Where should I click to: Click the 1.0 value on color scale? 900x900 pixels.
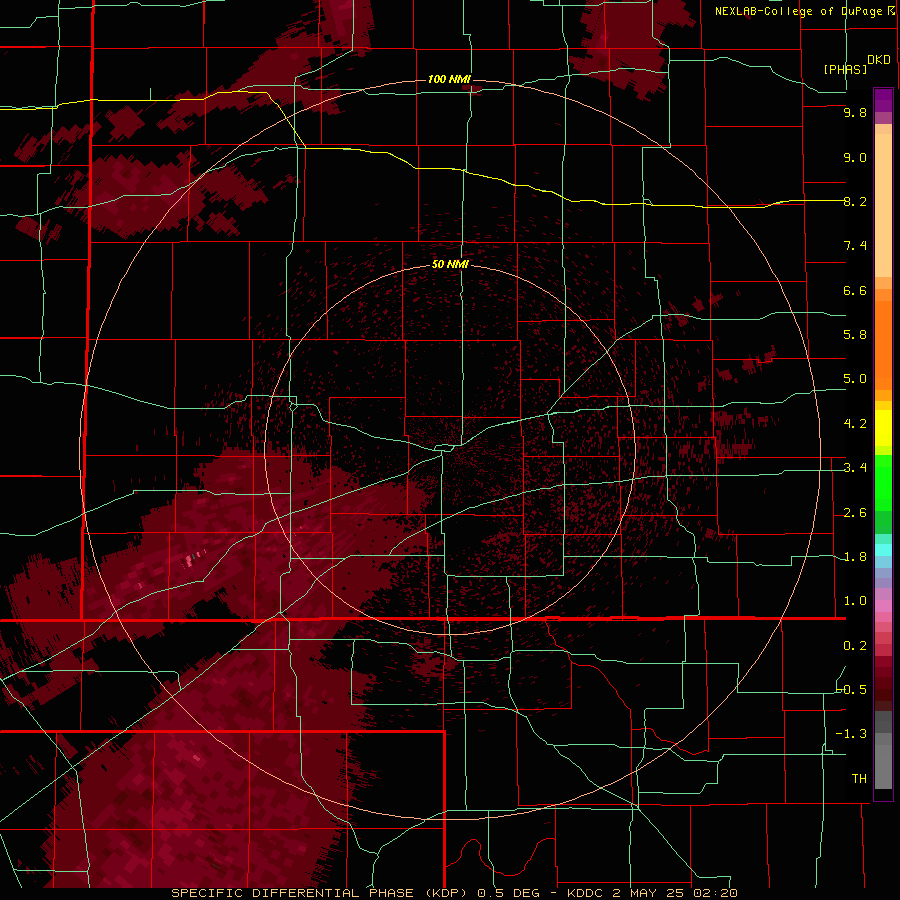tap(855, 602)
